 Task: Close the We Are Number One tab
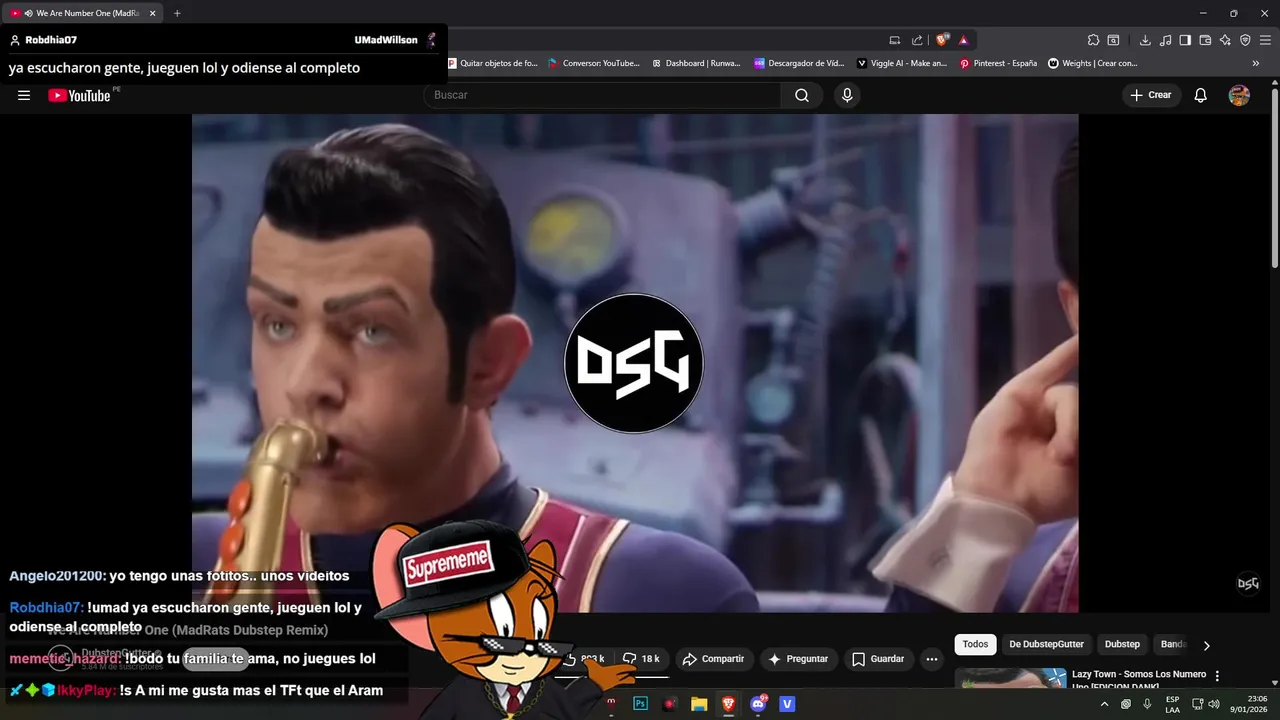pos(152,13)
